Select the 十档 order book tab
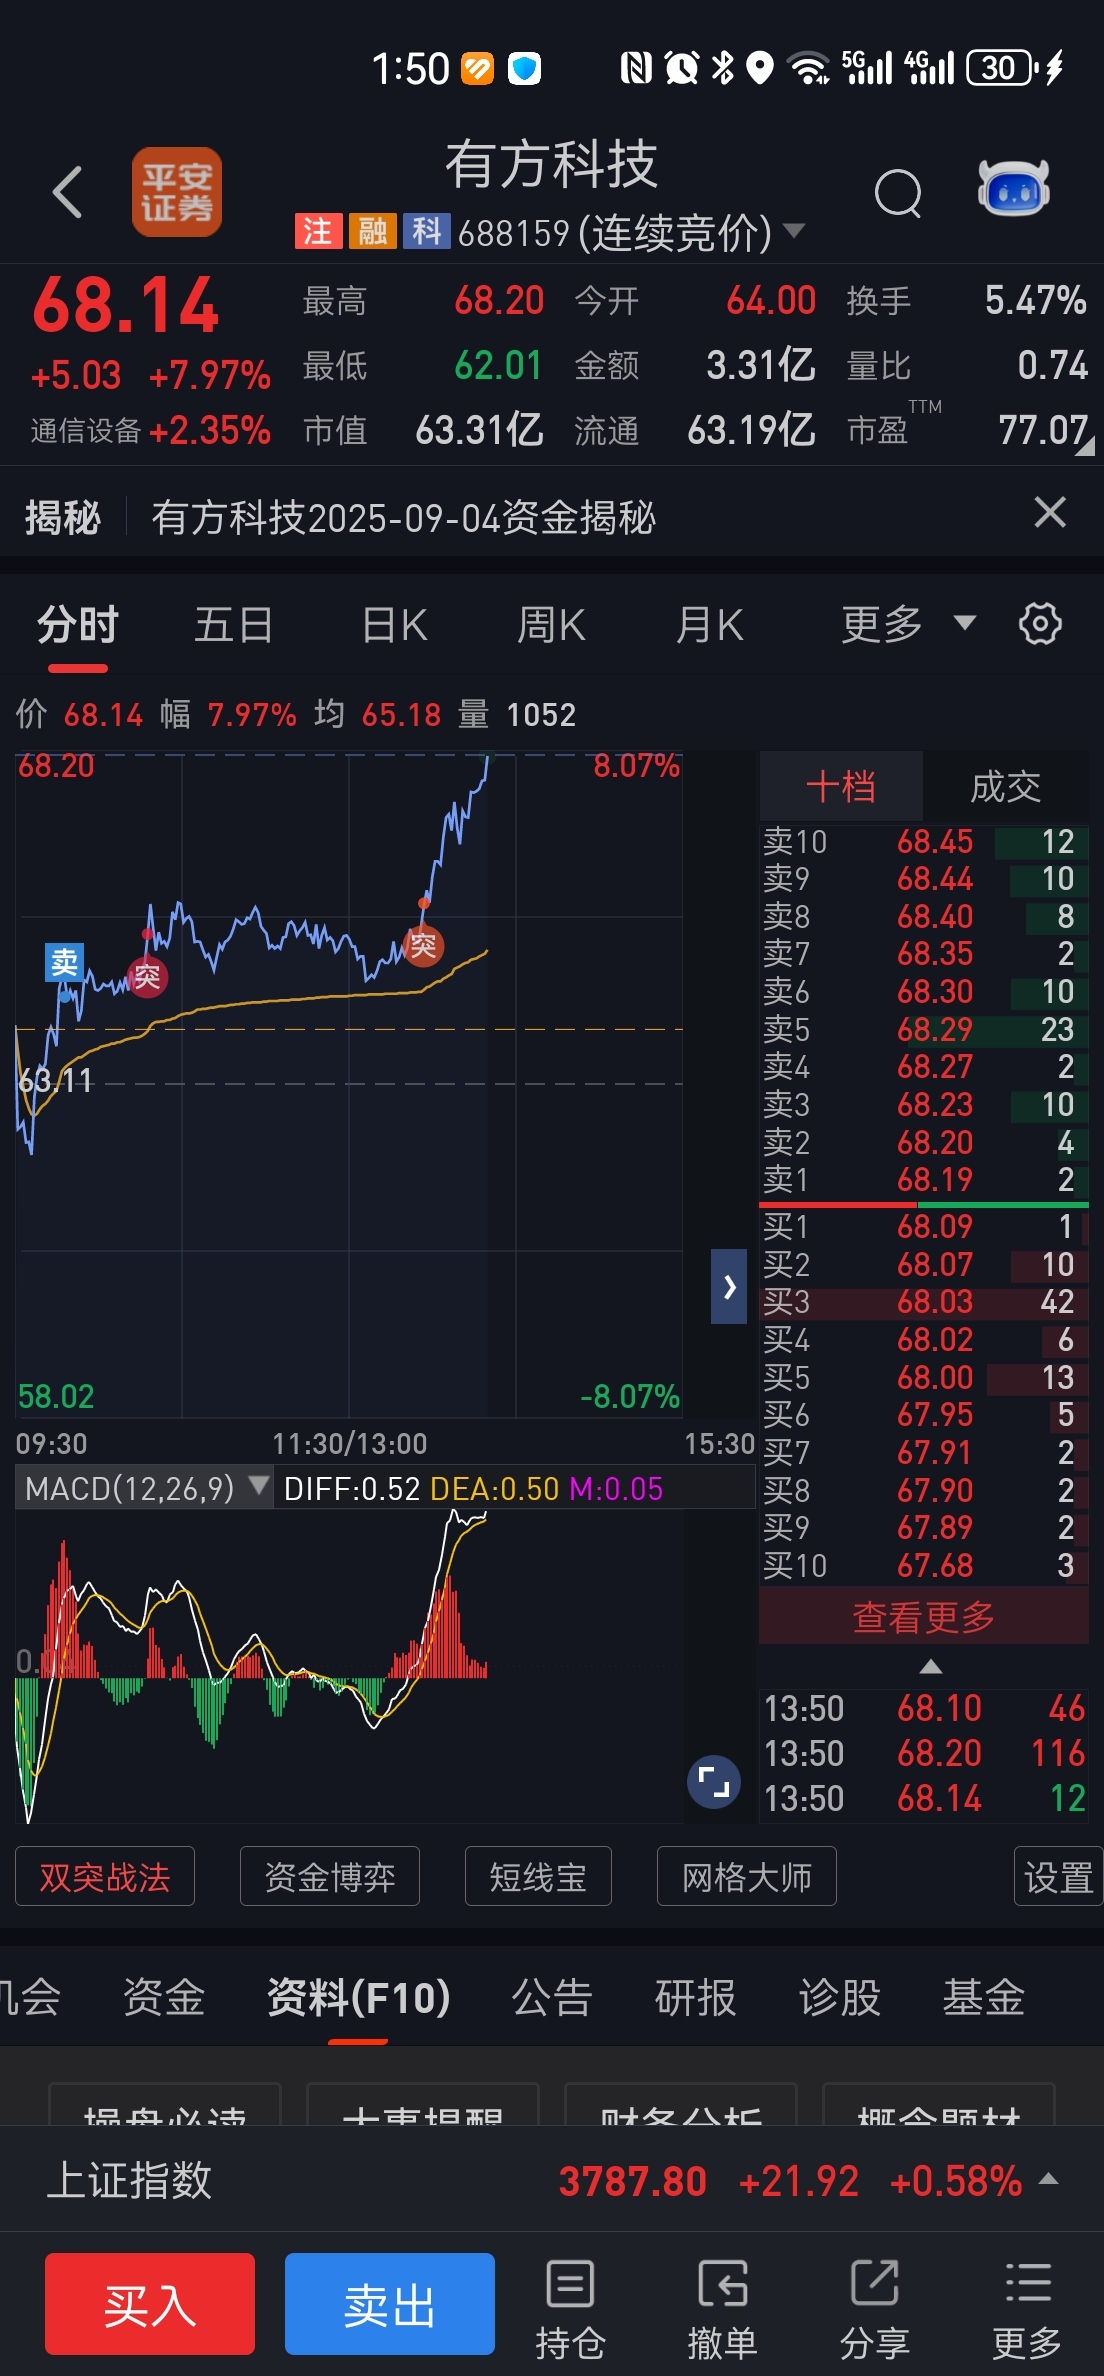 click(x=841, y=787)
